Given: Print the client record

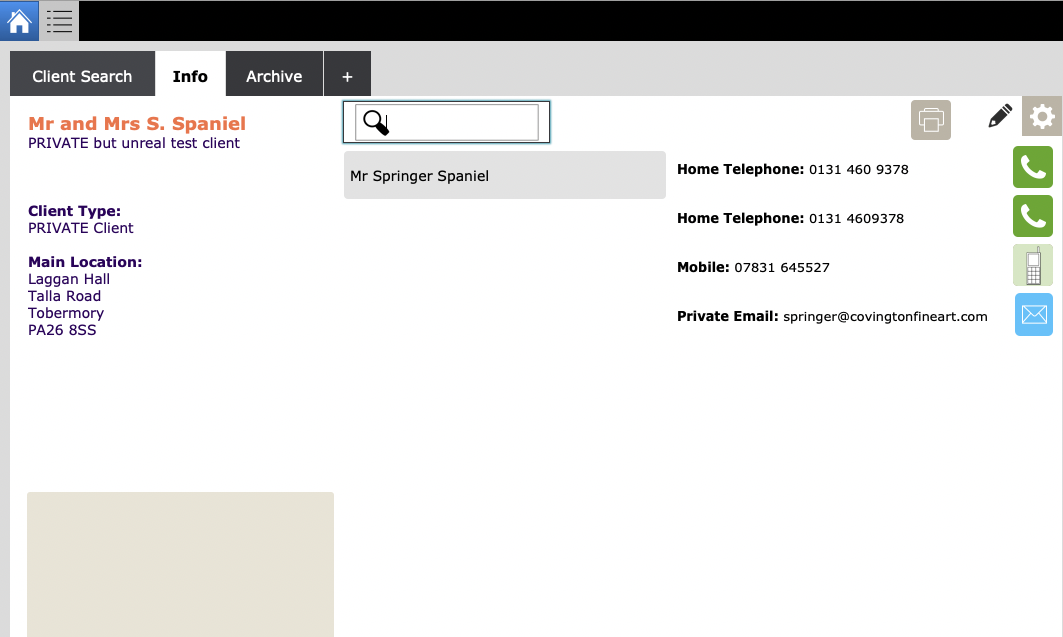Looking at the screenshot, I should click(930, 120).
